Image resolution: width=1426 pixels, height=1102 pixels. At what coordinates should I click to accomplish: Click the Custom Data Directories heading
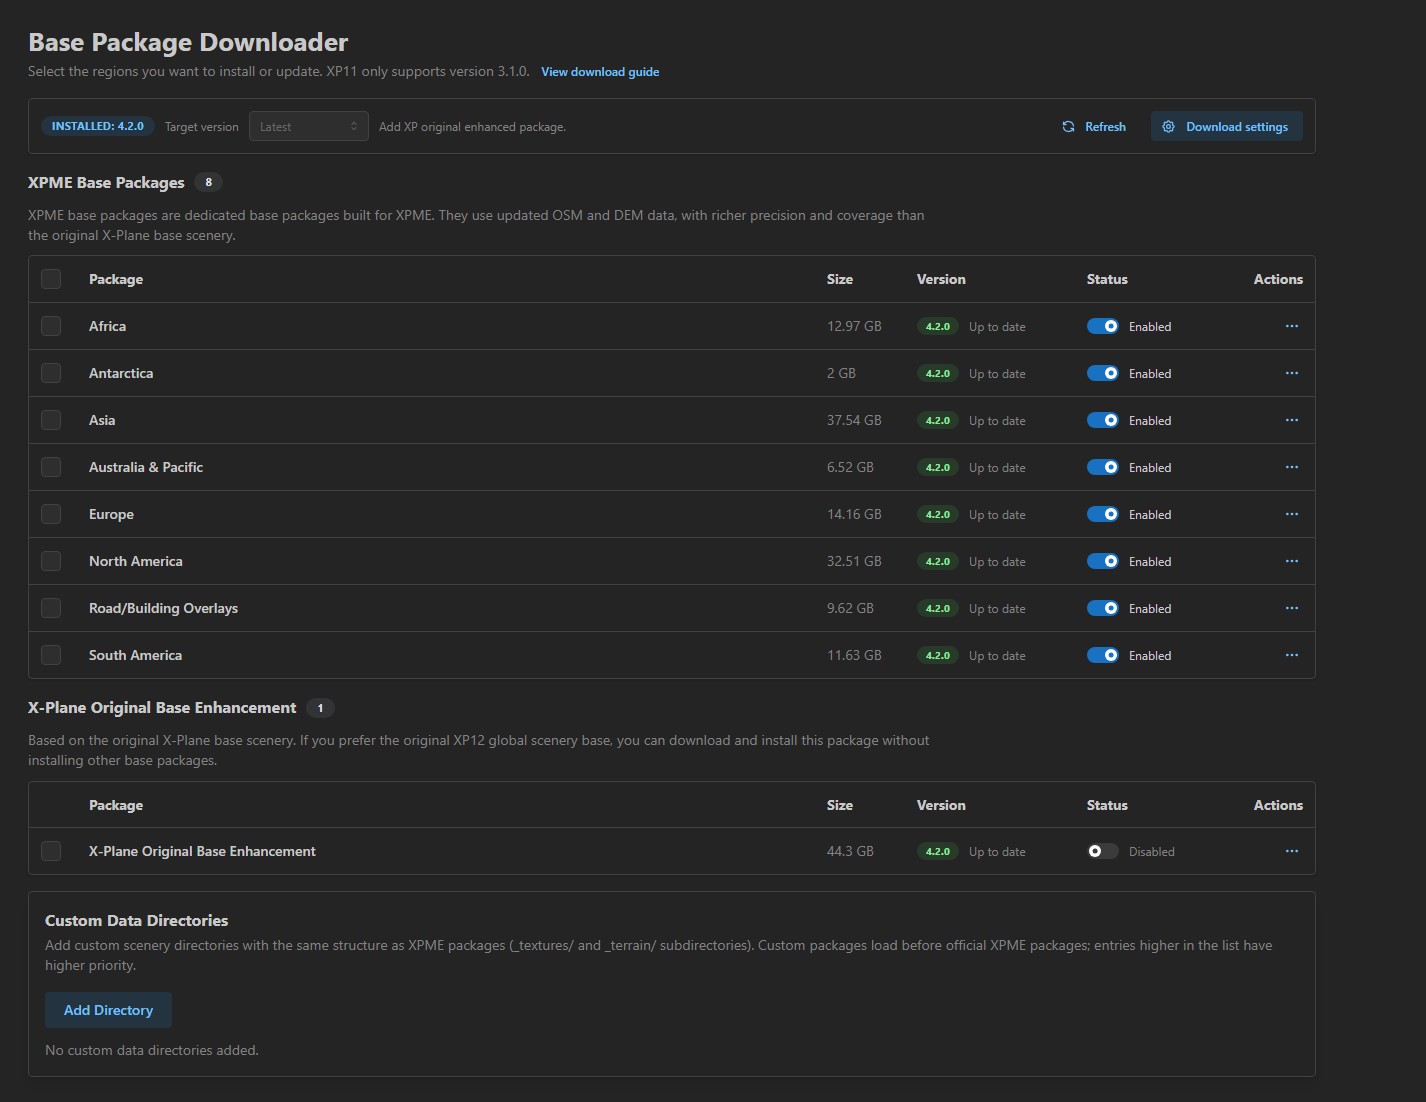coord(137,920)
